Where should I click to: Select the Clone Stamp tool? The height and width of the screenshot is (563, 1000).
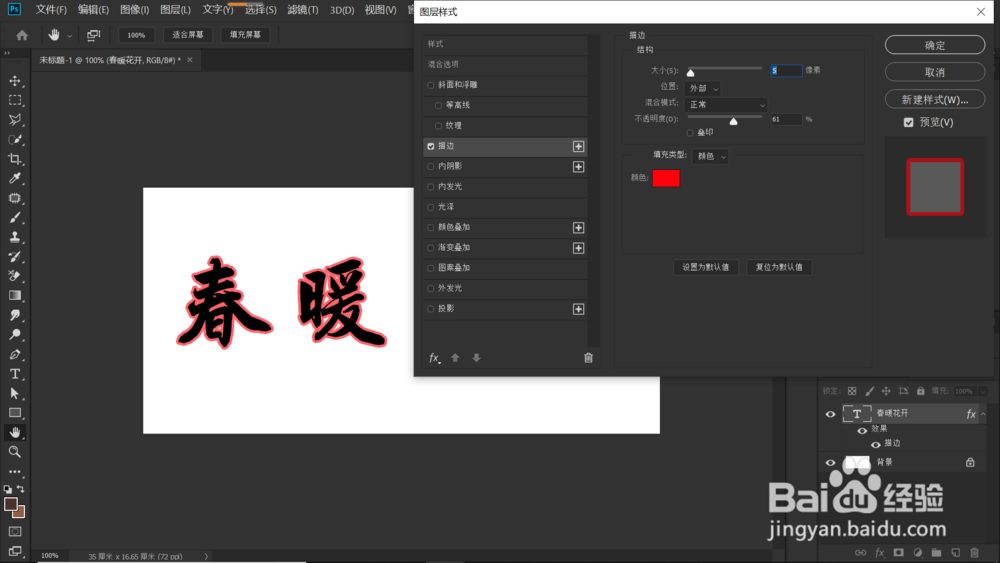coord(15,237)
